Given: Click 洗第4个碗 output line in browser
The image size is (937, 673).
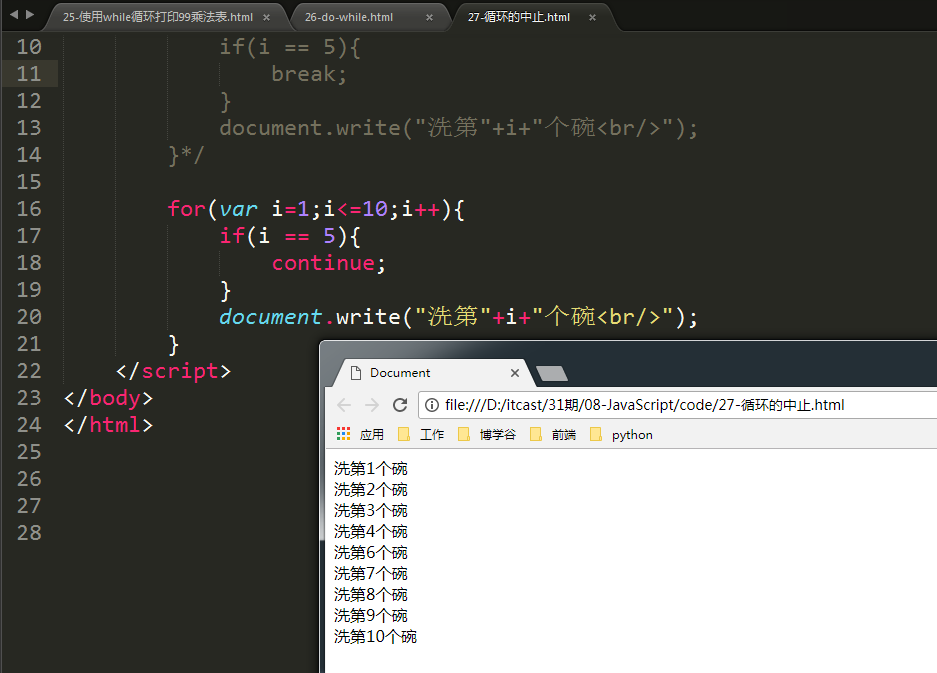Looking at the screenshot, I should click(370, 531).
